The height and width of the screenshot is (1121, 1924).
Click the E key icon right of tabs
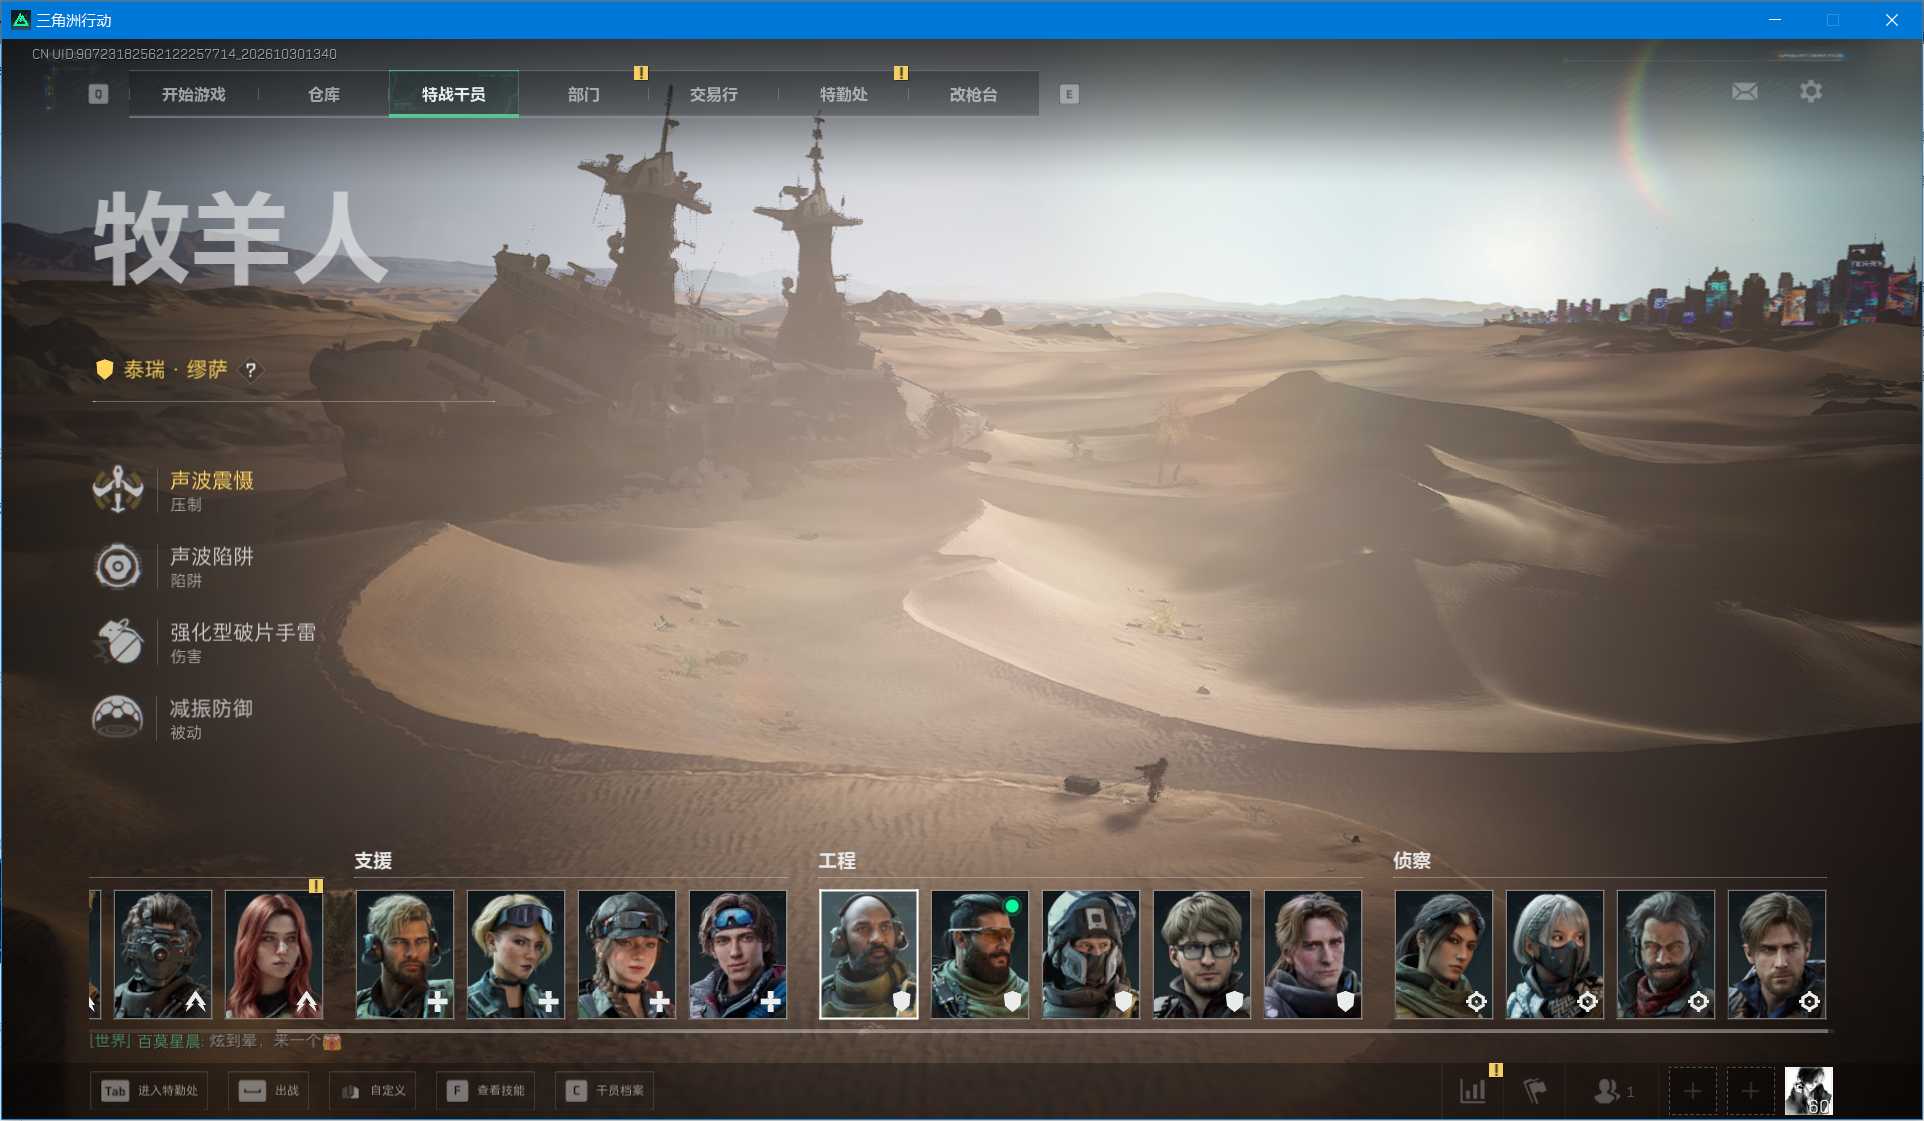pos(1069,94)
